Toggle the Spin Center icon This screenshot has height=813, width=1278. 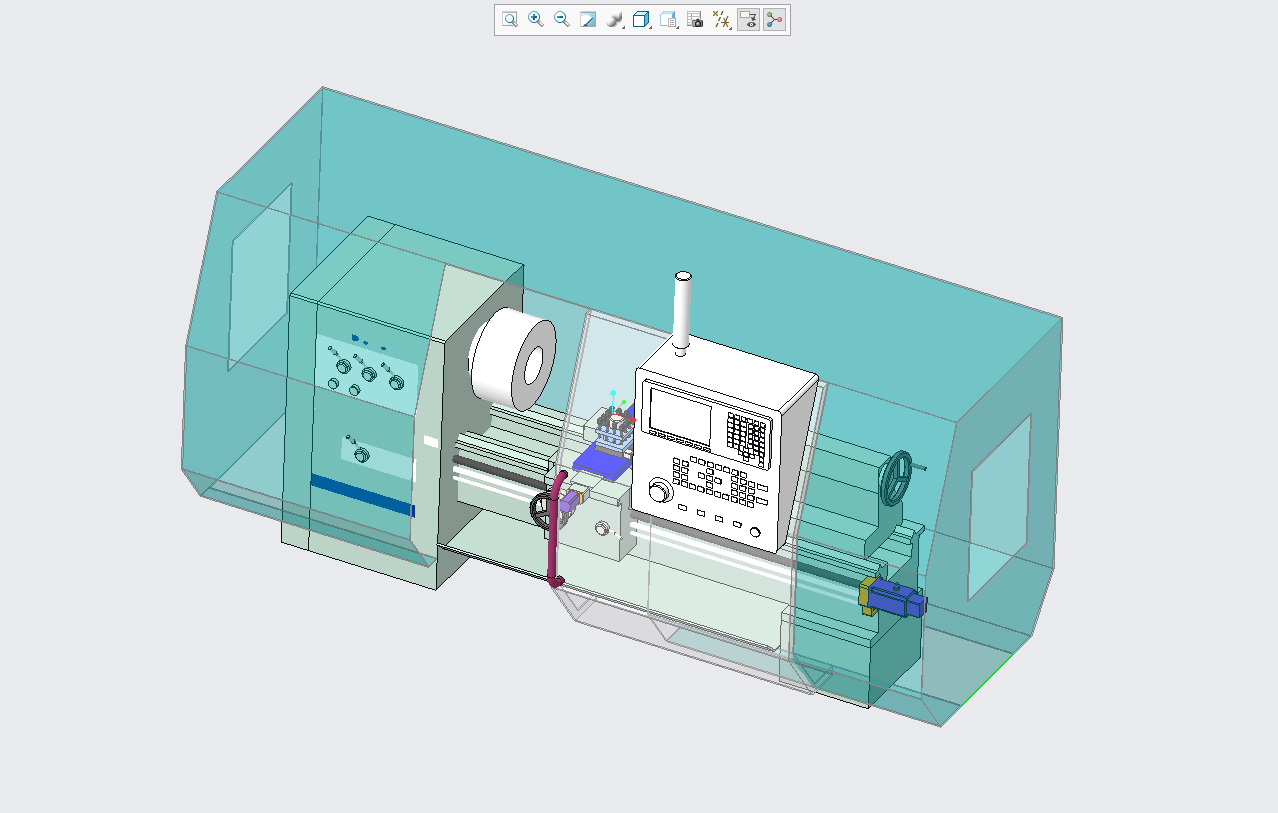click(774, 19)
